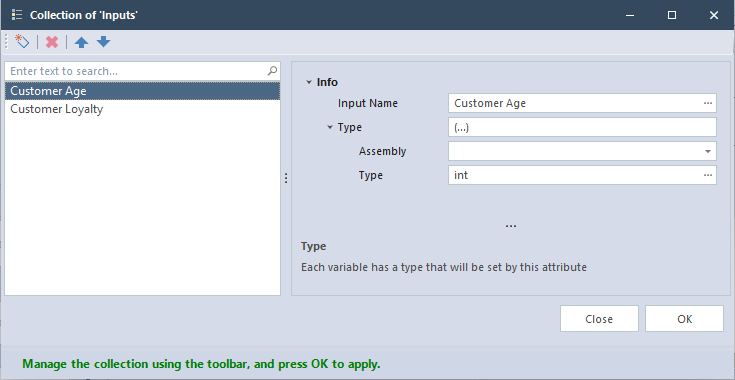Select Customer Loyalty in the list

tap(142, 109)
